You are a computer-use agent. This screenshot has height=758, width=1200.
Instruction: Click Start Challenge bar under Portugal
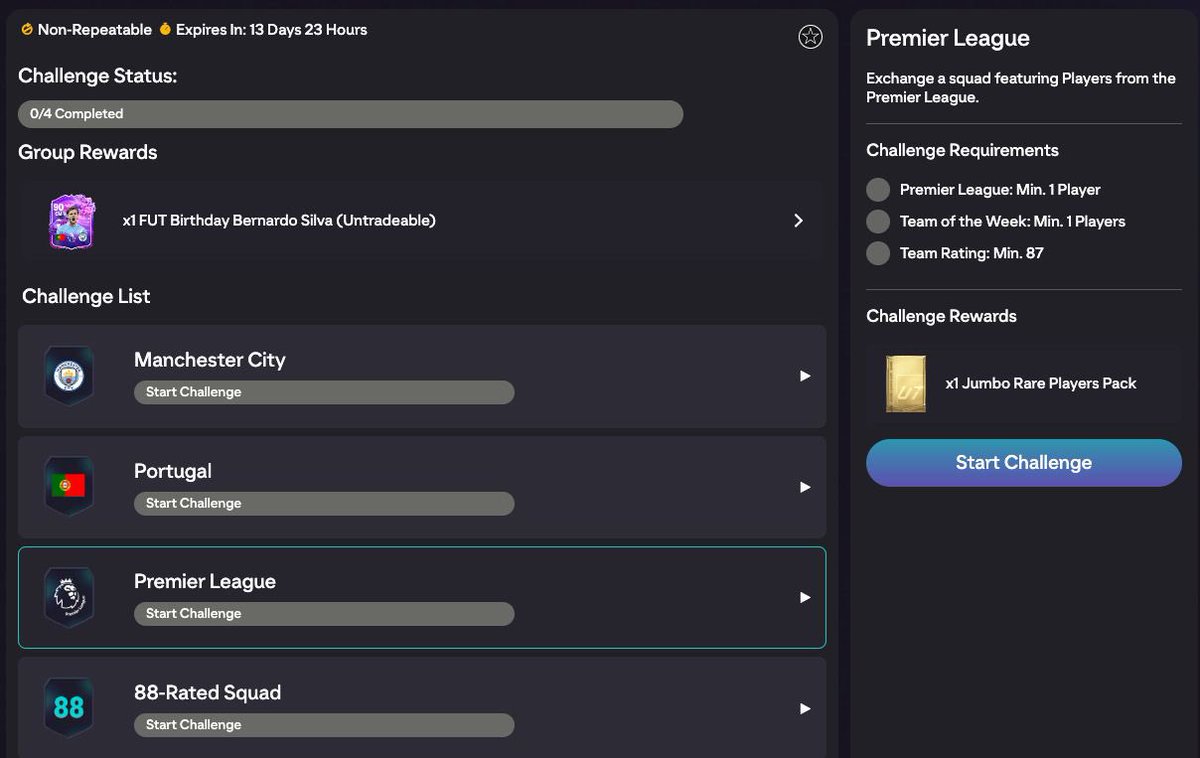[x=324, y=503]
